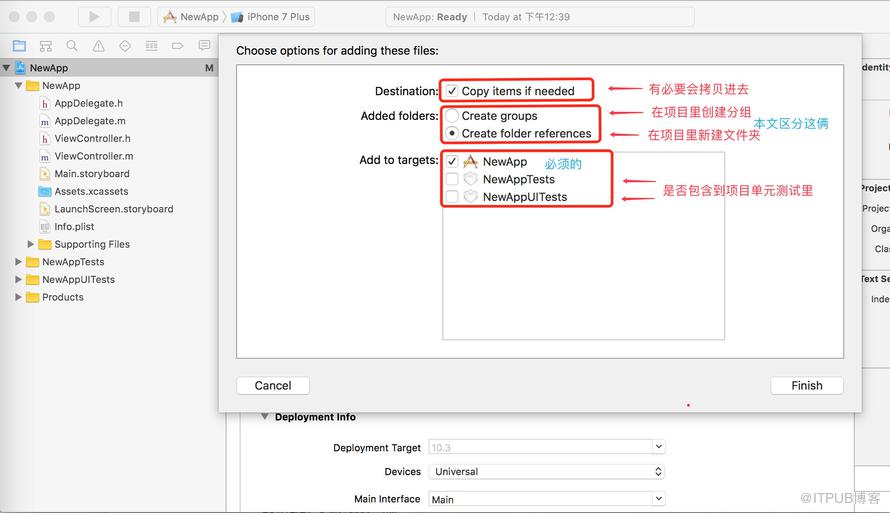The image size is (890, 513).
Task: Expand the Products group
Action: click(x=18, y=297)
